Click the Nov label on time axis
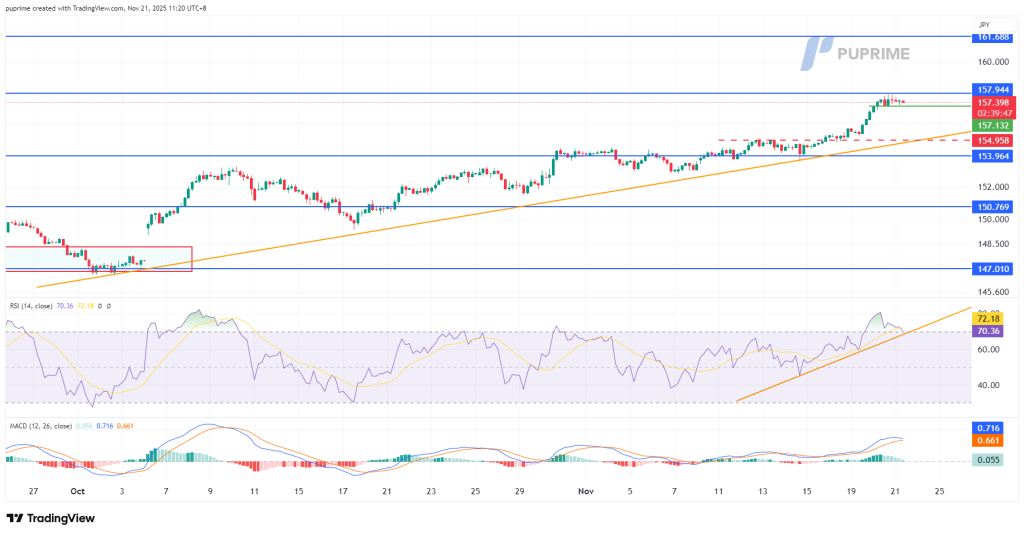This screenshot has height=535, width=1024. click(x=587, y=492)
